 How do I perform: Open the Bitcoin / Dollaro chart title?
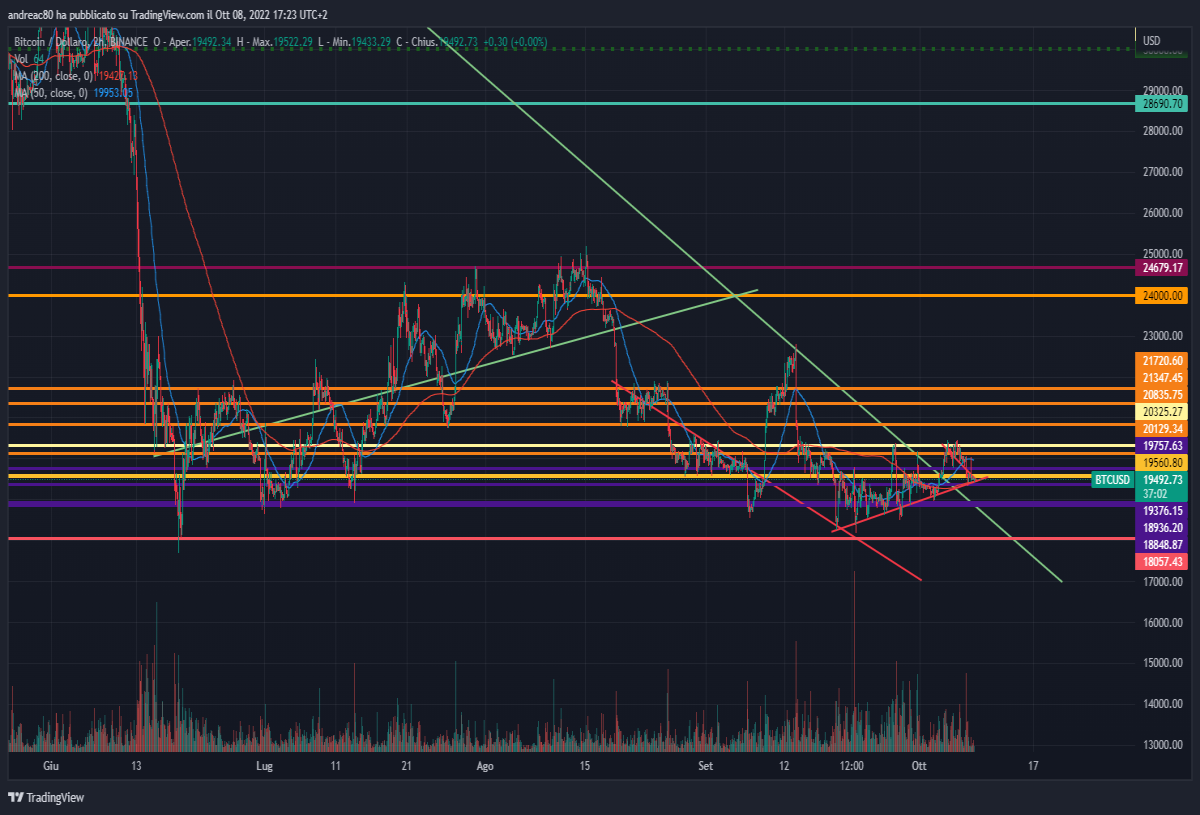coord(52,42)
